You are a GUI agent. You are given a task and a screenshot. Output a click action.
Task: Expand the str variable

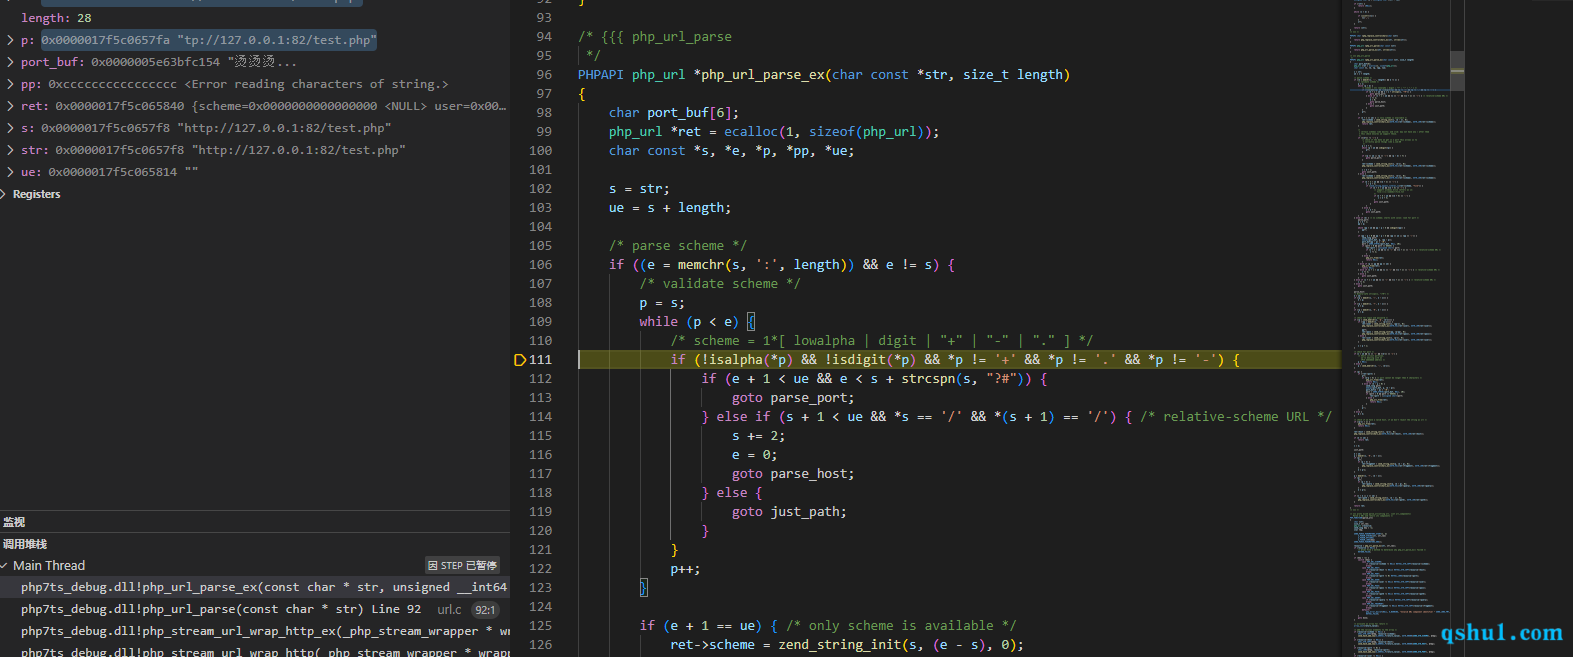[x=10, y=150]
